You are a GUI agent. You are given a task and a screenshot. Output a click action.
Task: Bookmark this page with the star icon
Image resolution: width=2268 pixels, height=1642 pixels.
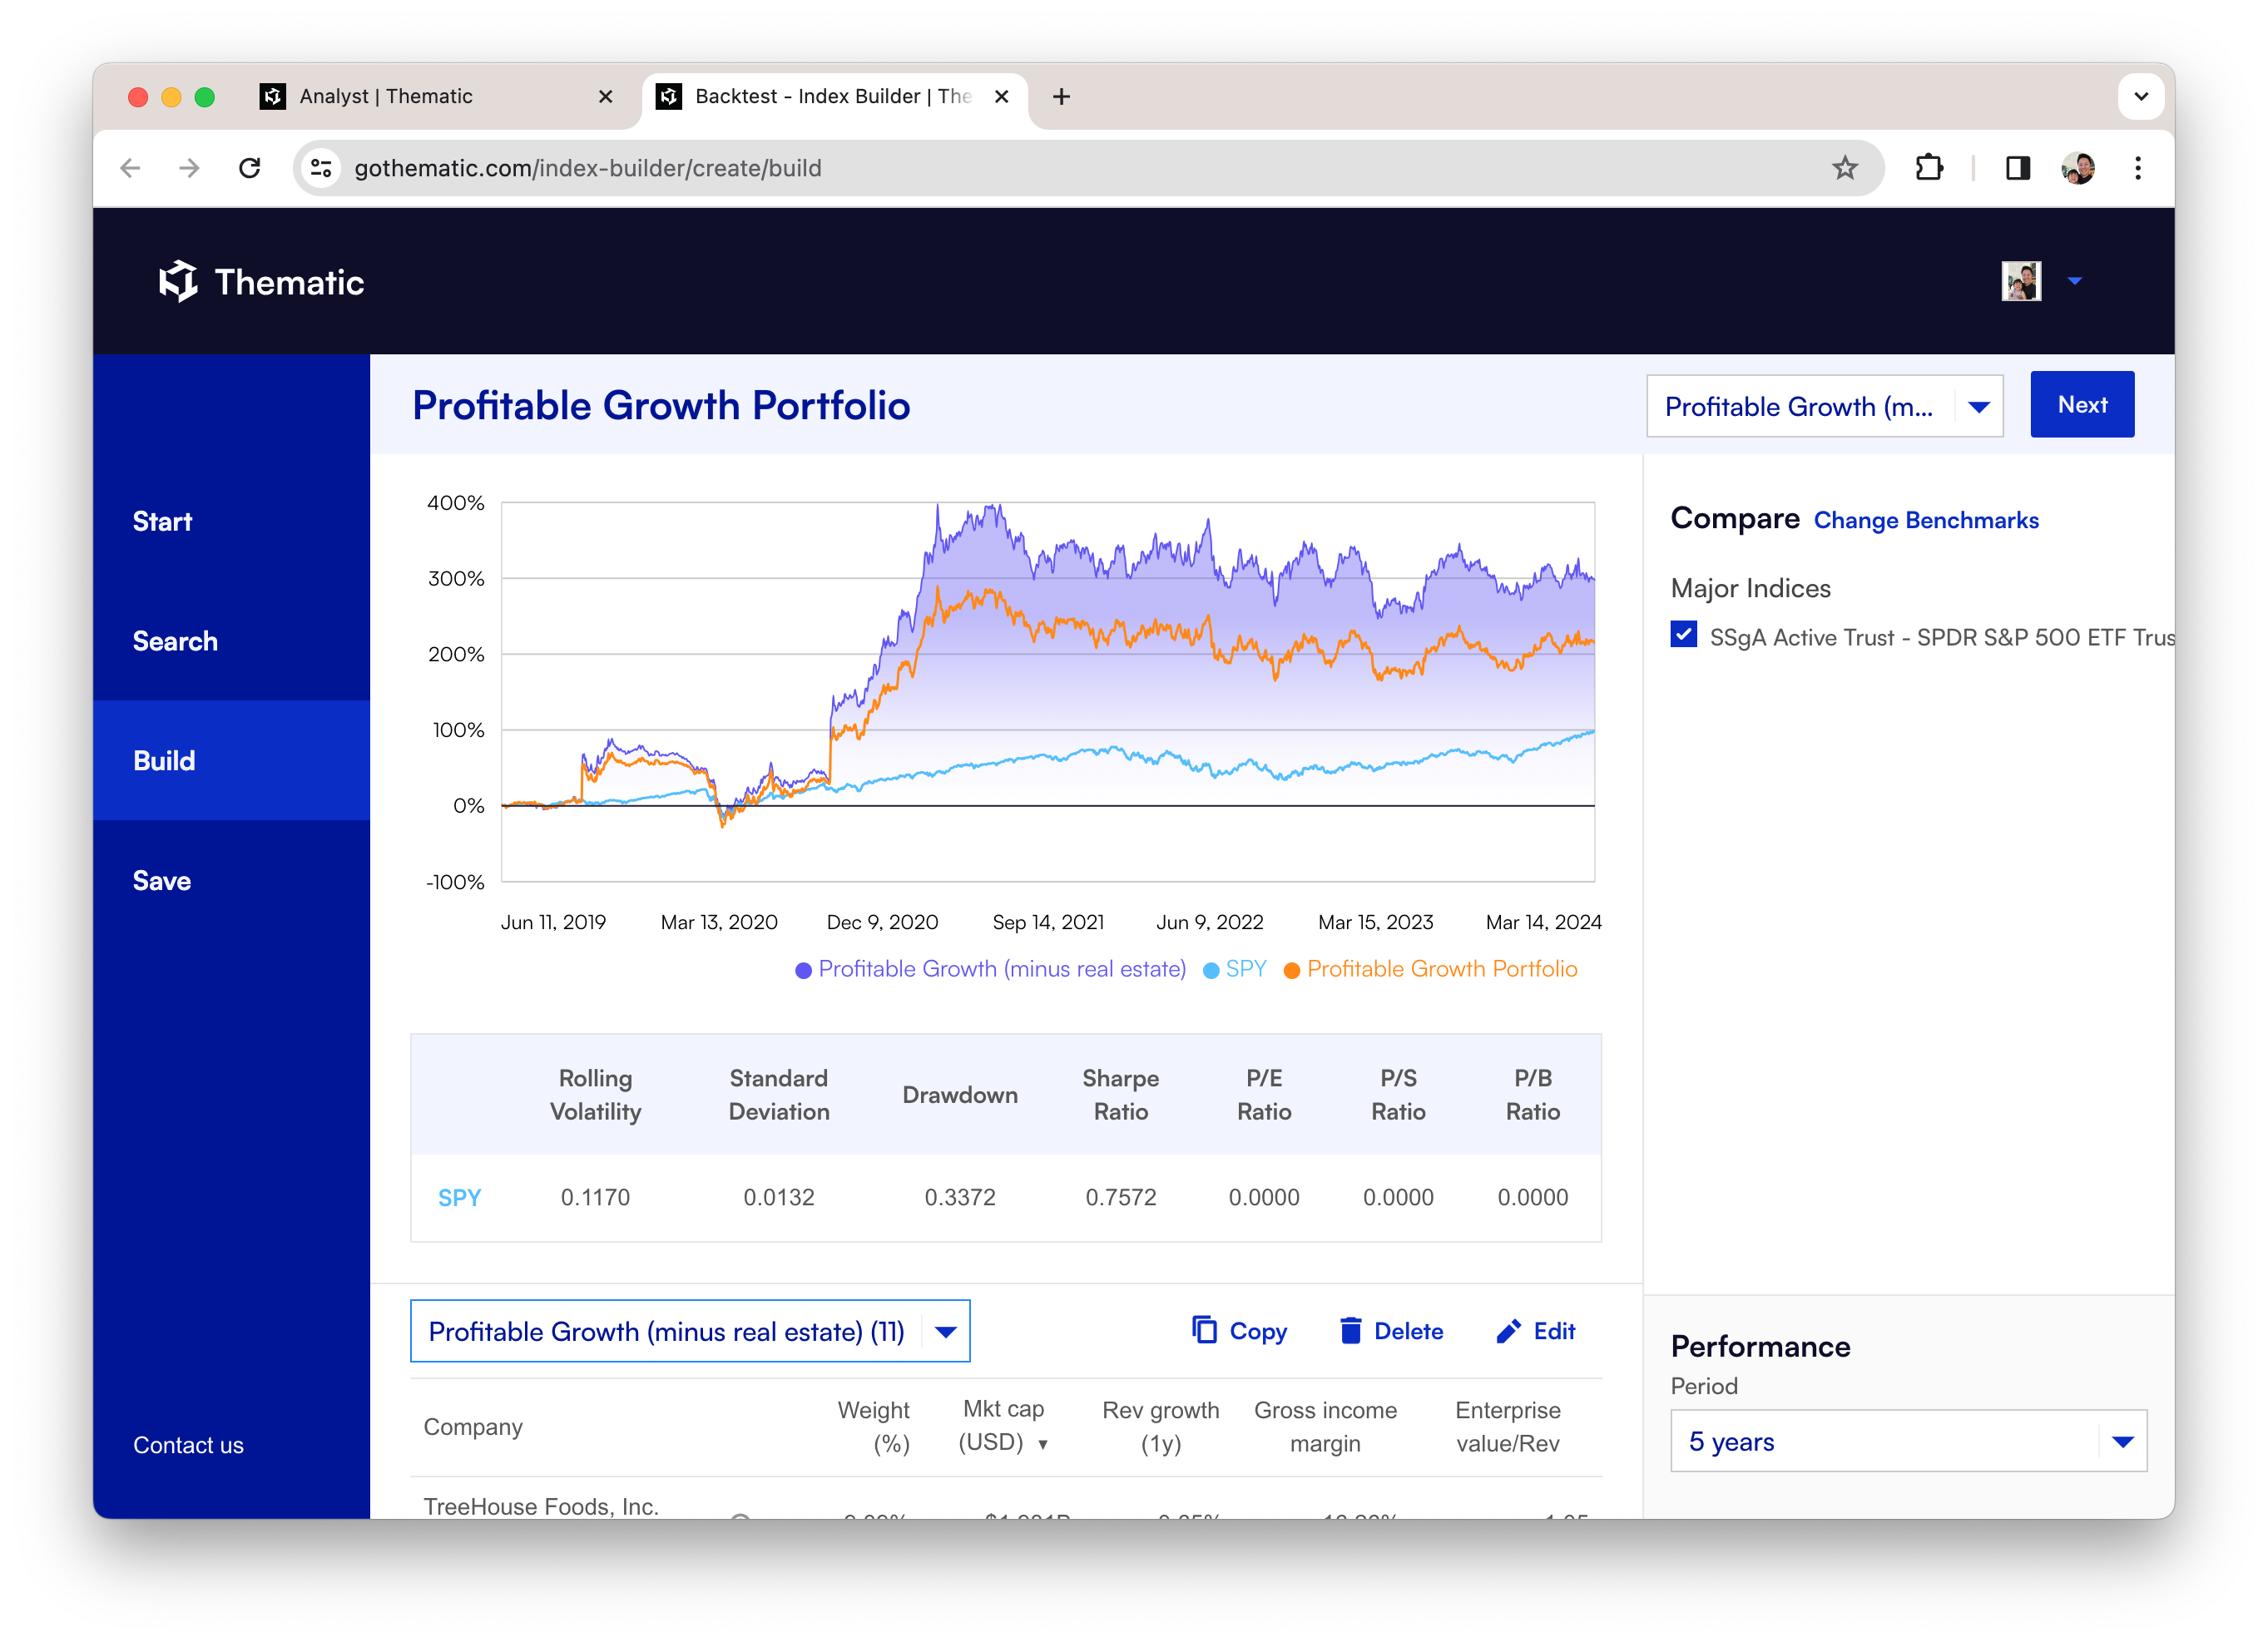1845,168
